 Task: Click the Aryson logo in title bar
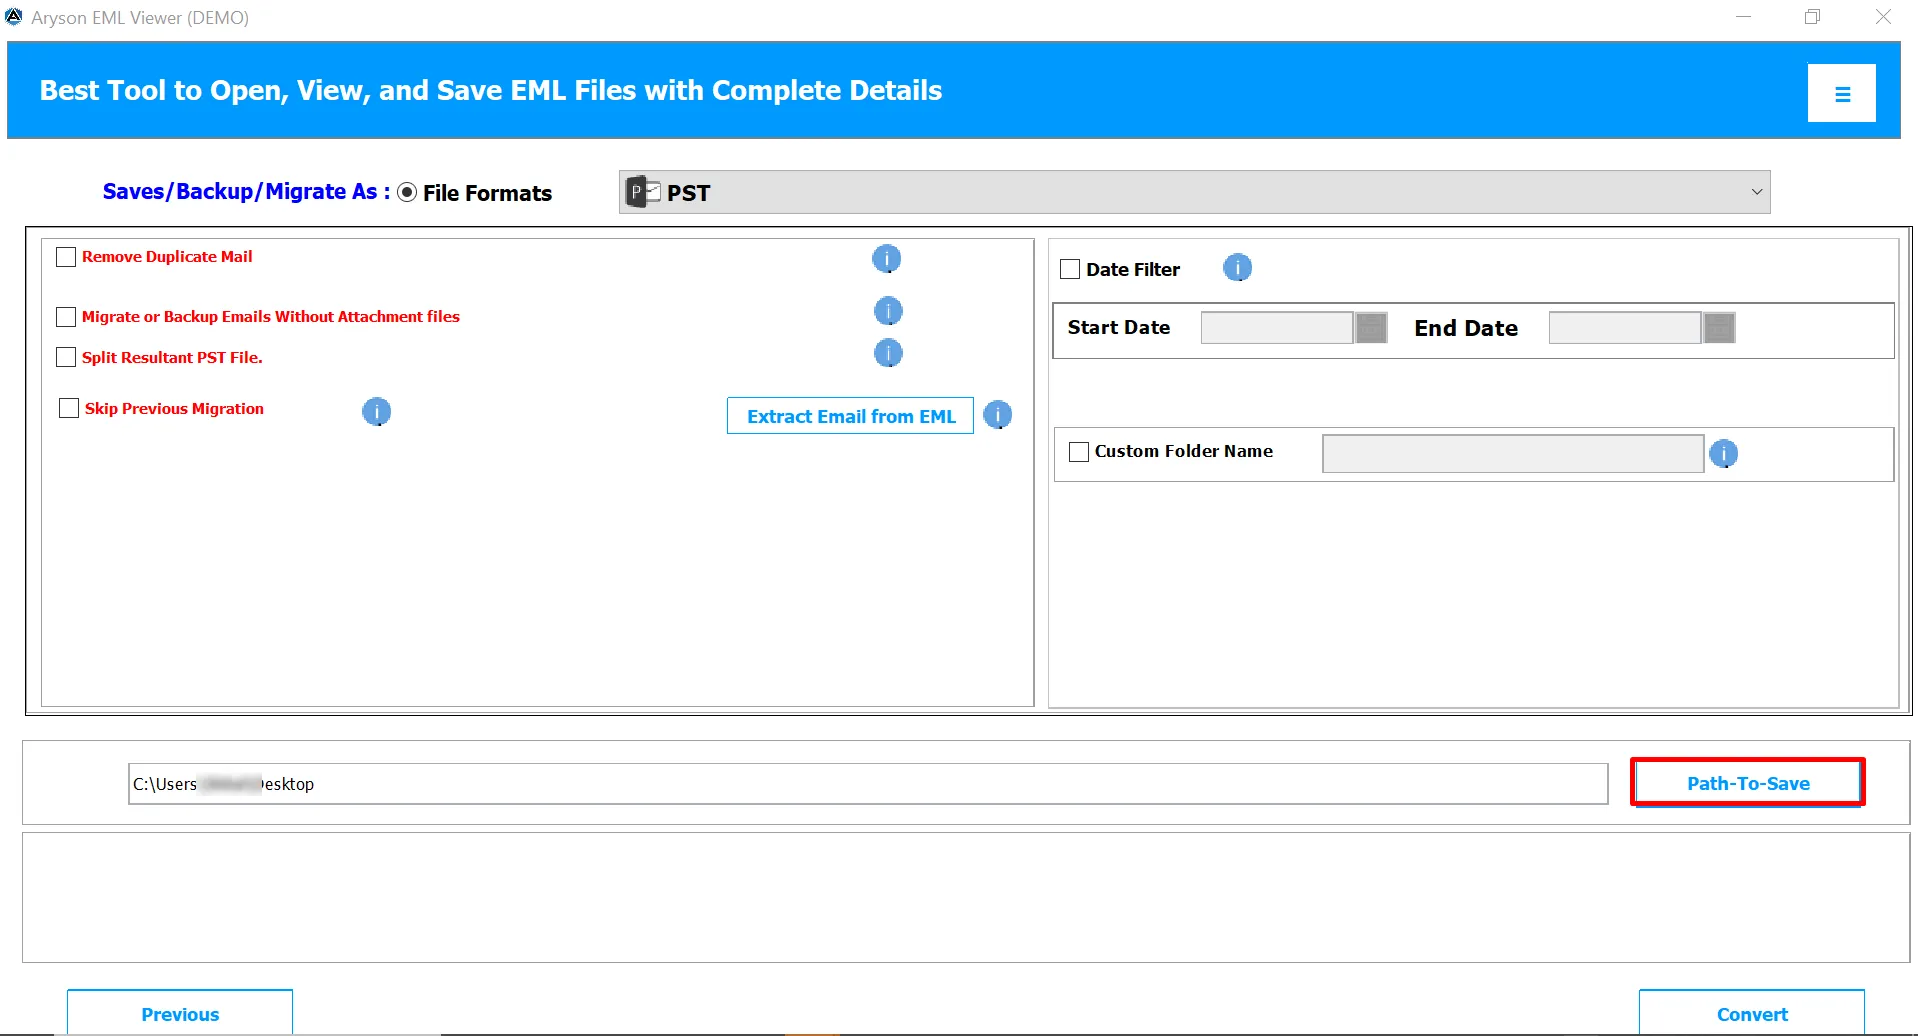tap(14, 16)
